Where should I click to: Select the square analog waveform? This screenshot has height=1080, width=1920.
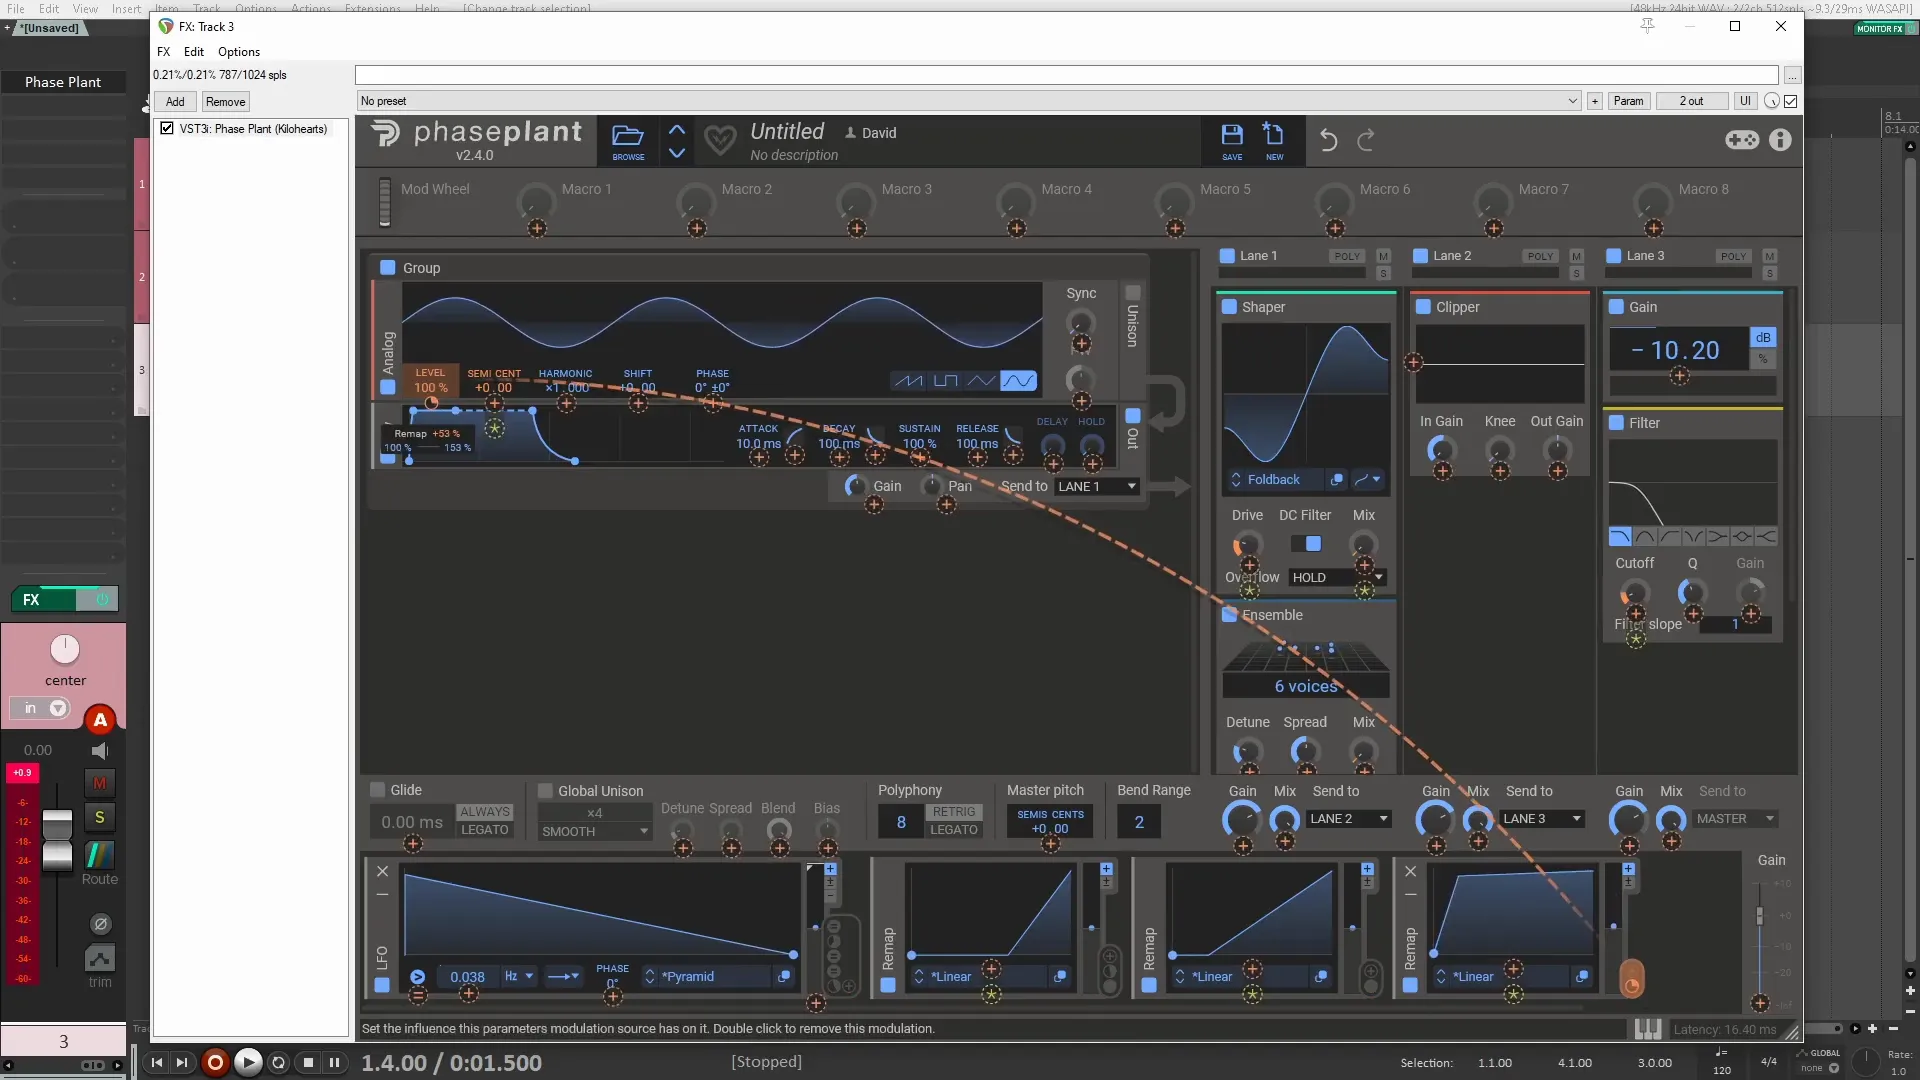click(945, 381)
